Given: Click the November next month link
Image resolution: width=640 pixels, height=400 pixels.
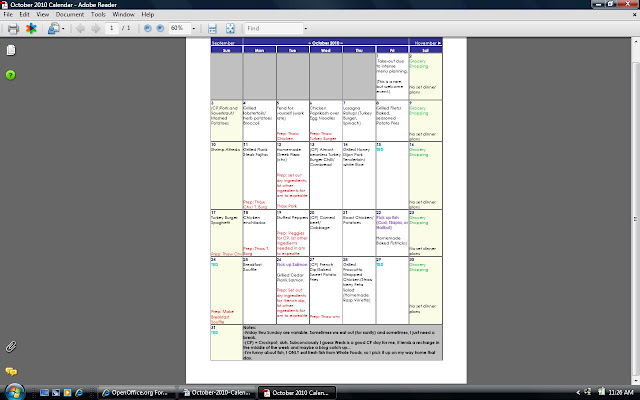Looking at the screenshot, I should pyautogui.click(x=427, y=43).
